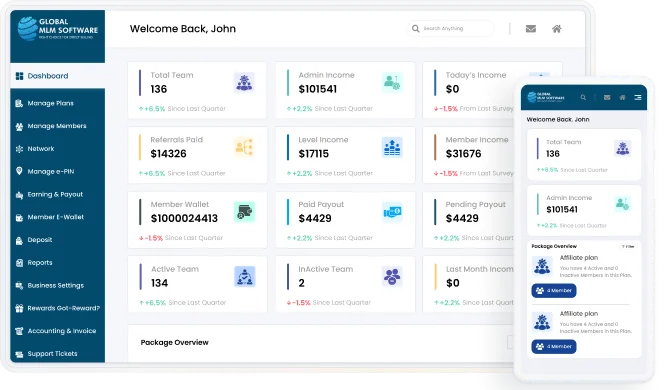Click the desktop header home icon
Image resolution: width=667 pixels, height=390 pixels.
click(556, 29)
